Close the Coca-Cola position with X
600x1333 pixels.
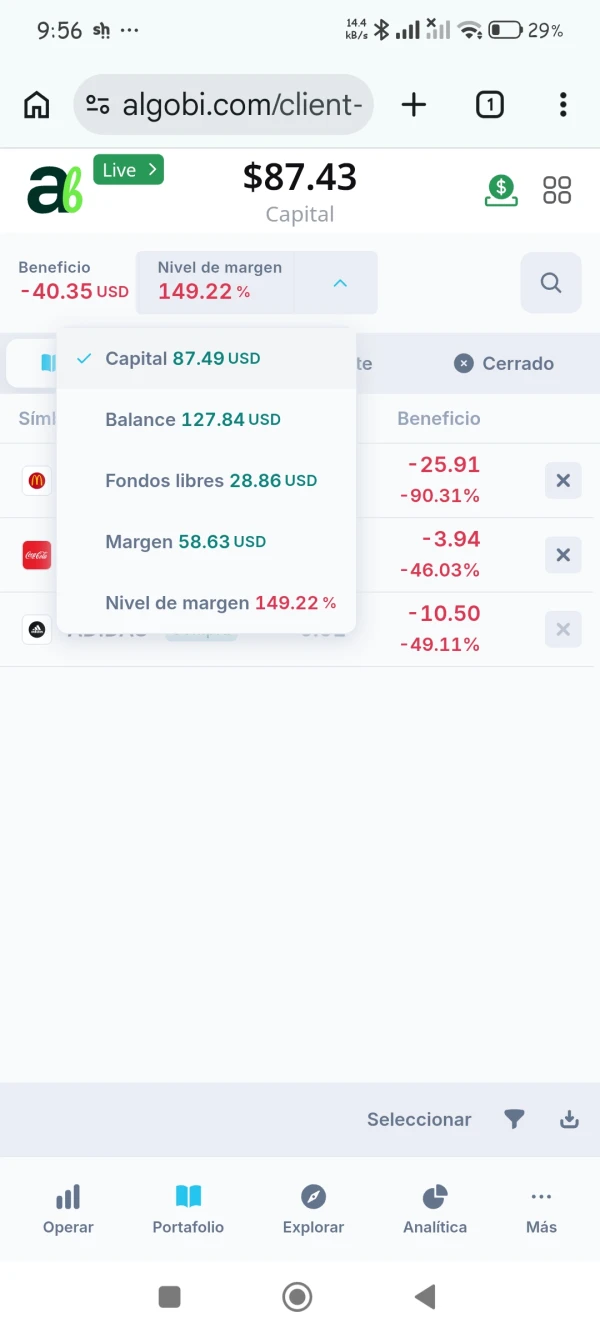[563, 555]
